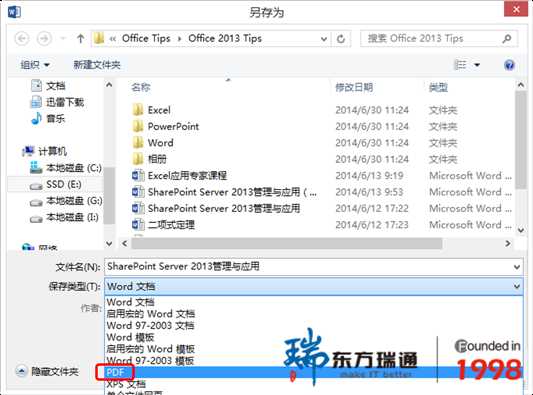Click date '2014/6/12 17:23'
The width and height of the screenshot is (533, 395).
pyautogui.click(x=372, y=225)
